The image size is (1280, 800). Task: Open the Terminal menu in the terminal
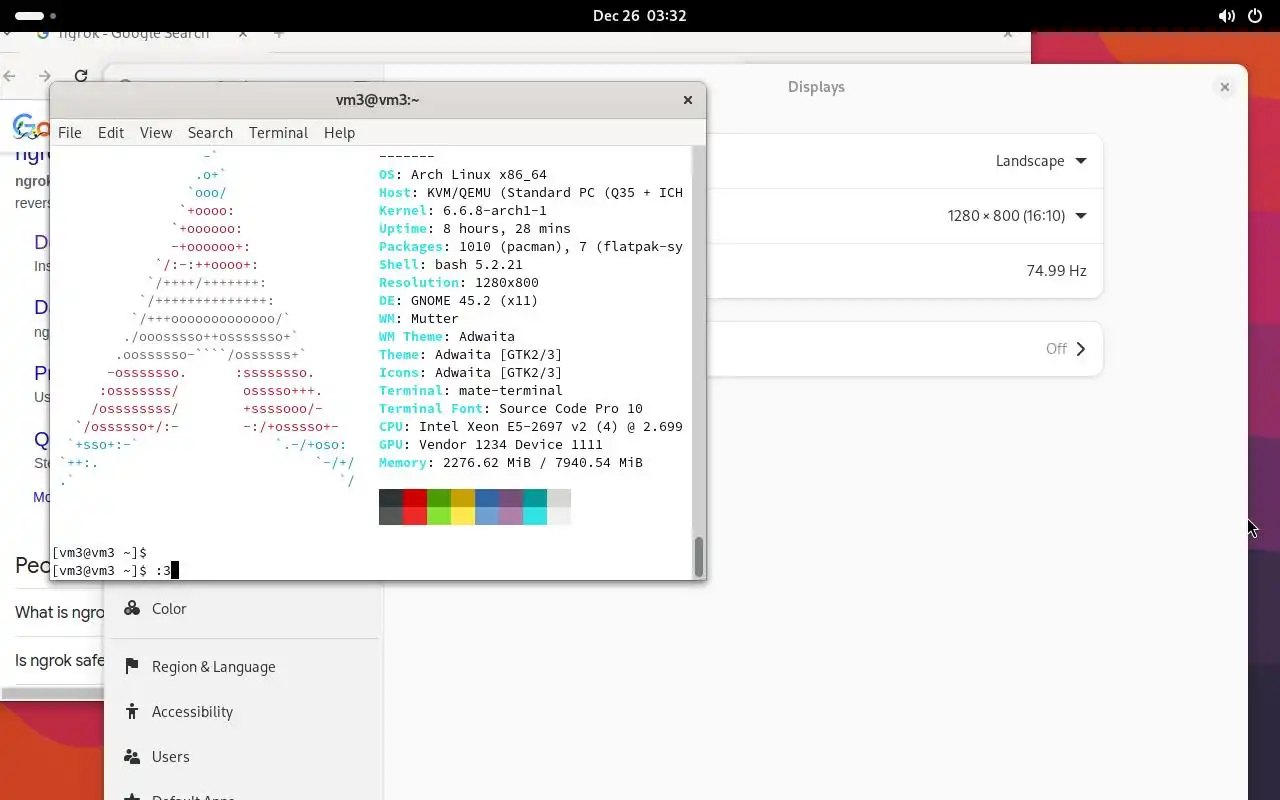click(x=278, y=132)
